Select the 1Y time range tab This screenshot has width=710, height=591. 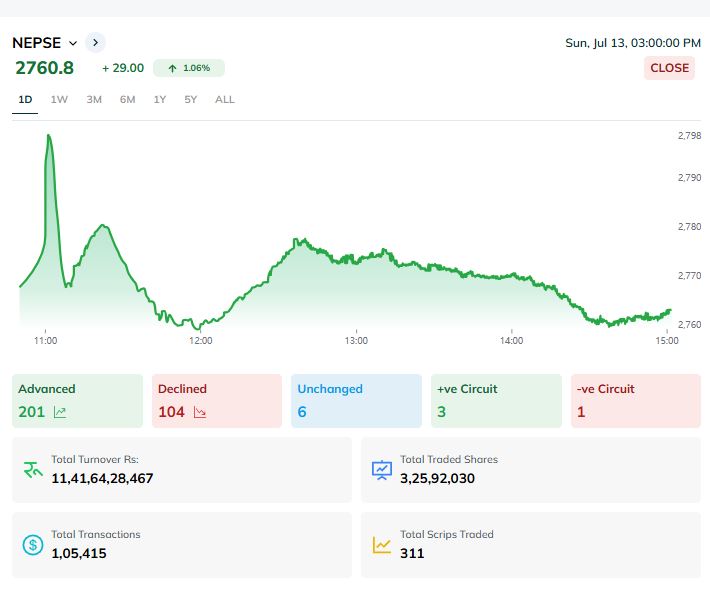tap(160, 100)
